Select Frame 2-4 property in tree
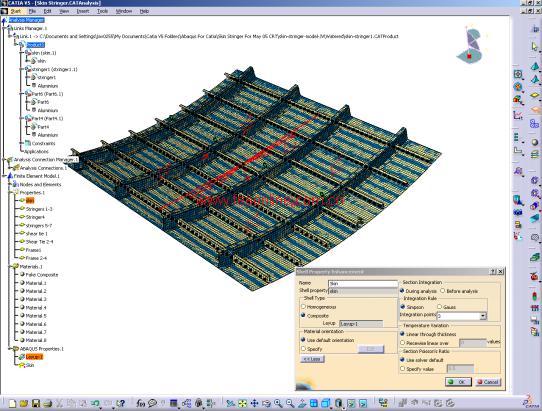Image resolution: width=542 pixels, height=411 pixels. [x=36, y=258]
